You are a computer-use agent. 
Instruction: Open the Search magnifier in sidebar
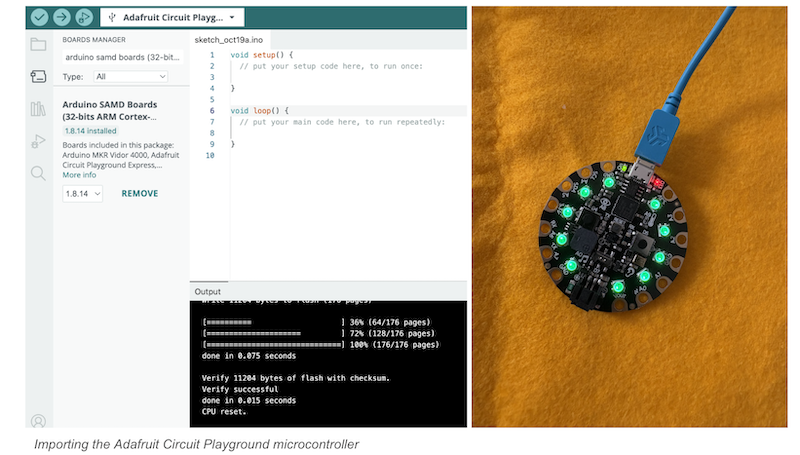click(x=38, y=173)
